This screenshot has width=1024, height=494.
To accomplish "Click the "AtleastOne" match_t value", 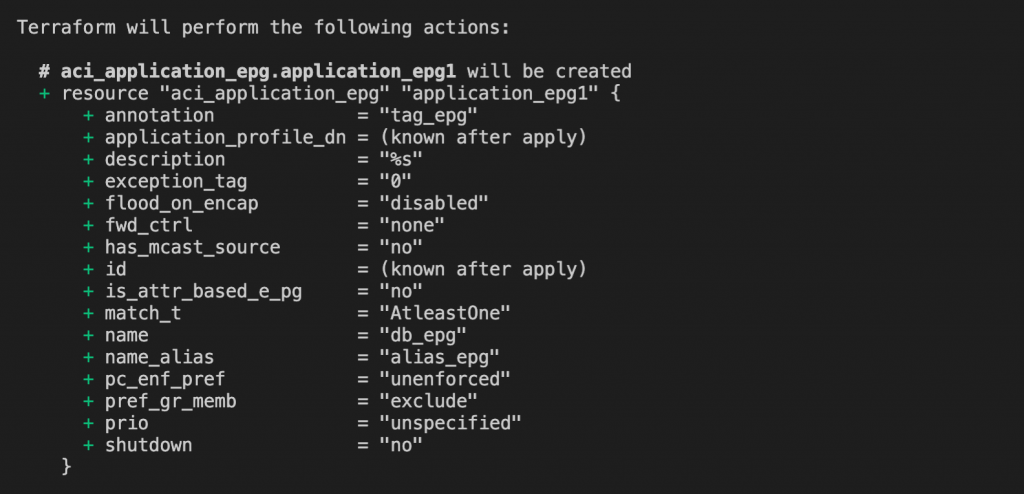I will 444,313.
